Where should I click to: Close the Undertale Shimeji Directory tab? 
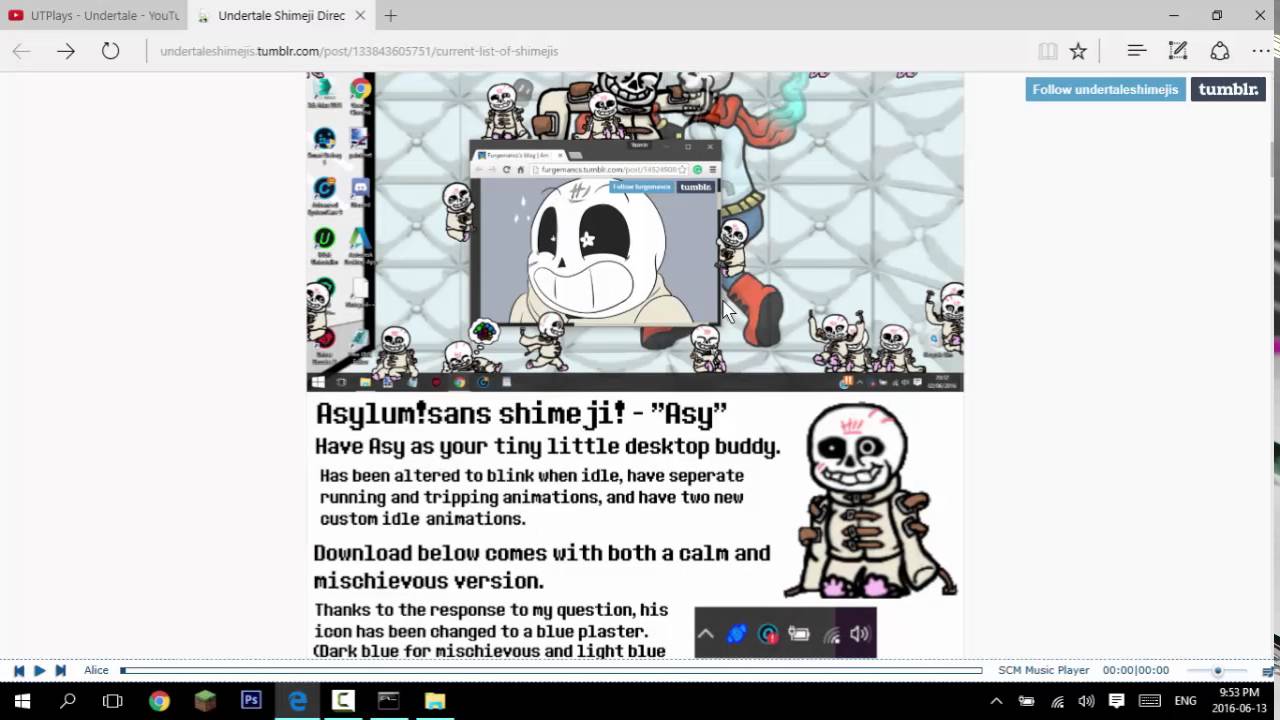pyautogui.click(x=360, y=16)
